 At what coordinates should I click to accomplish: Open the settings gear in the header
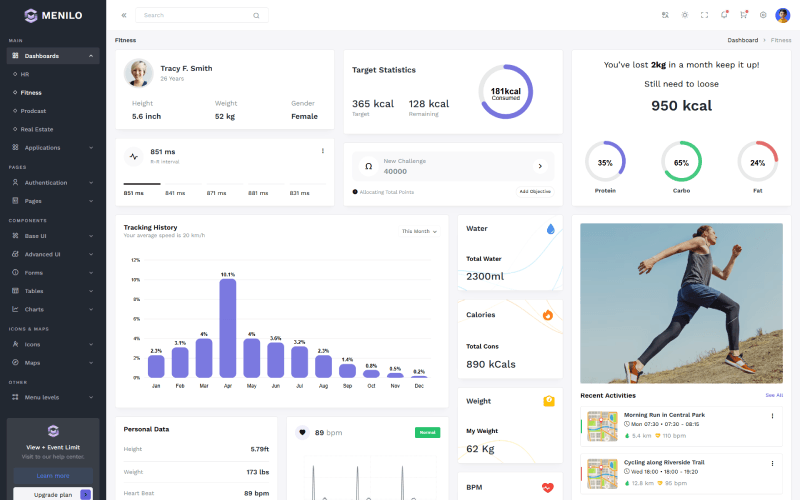(x=763, y=15)
